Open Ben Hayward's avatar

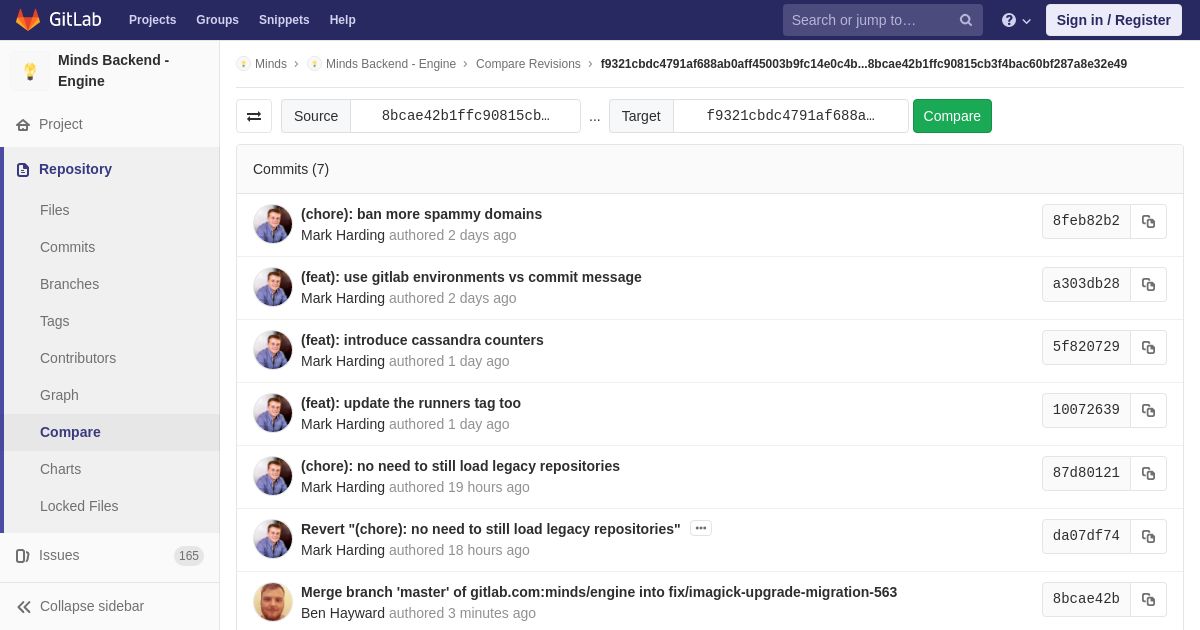click(273, 602)
